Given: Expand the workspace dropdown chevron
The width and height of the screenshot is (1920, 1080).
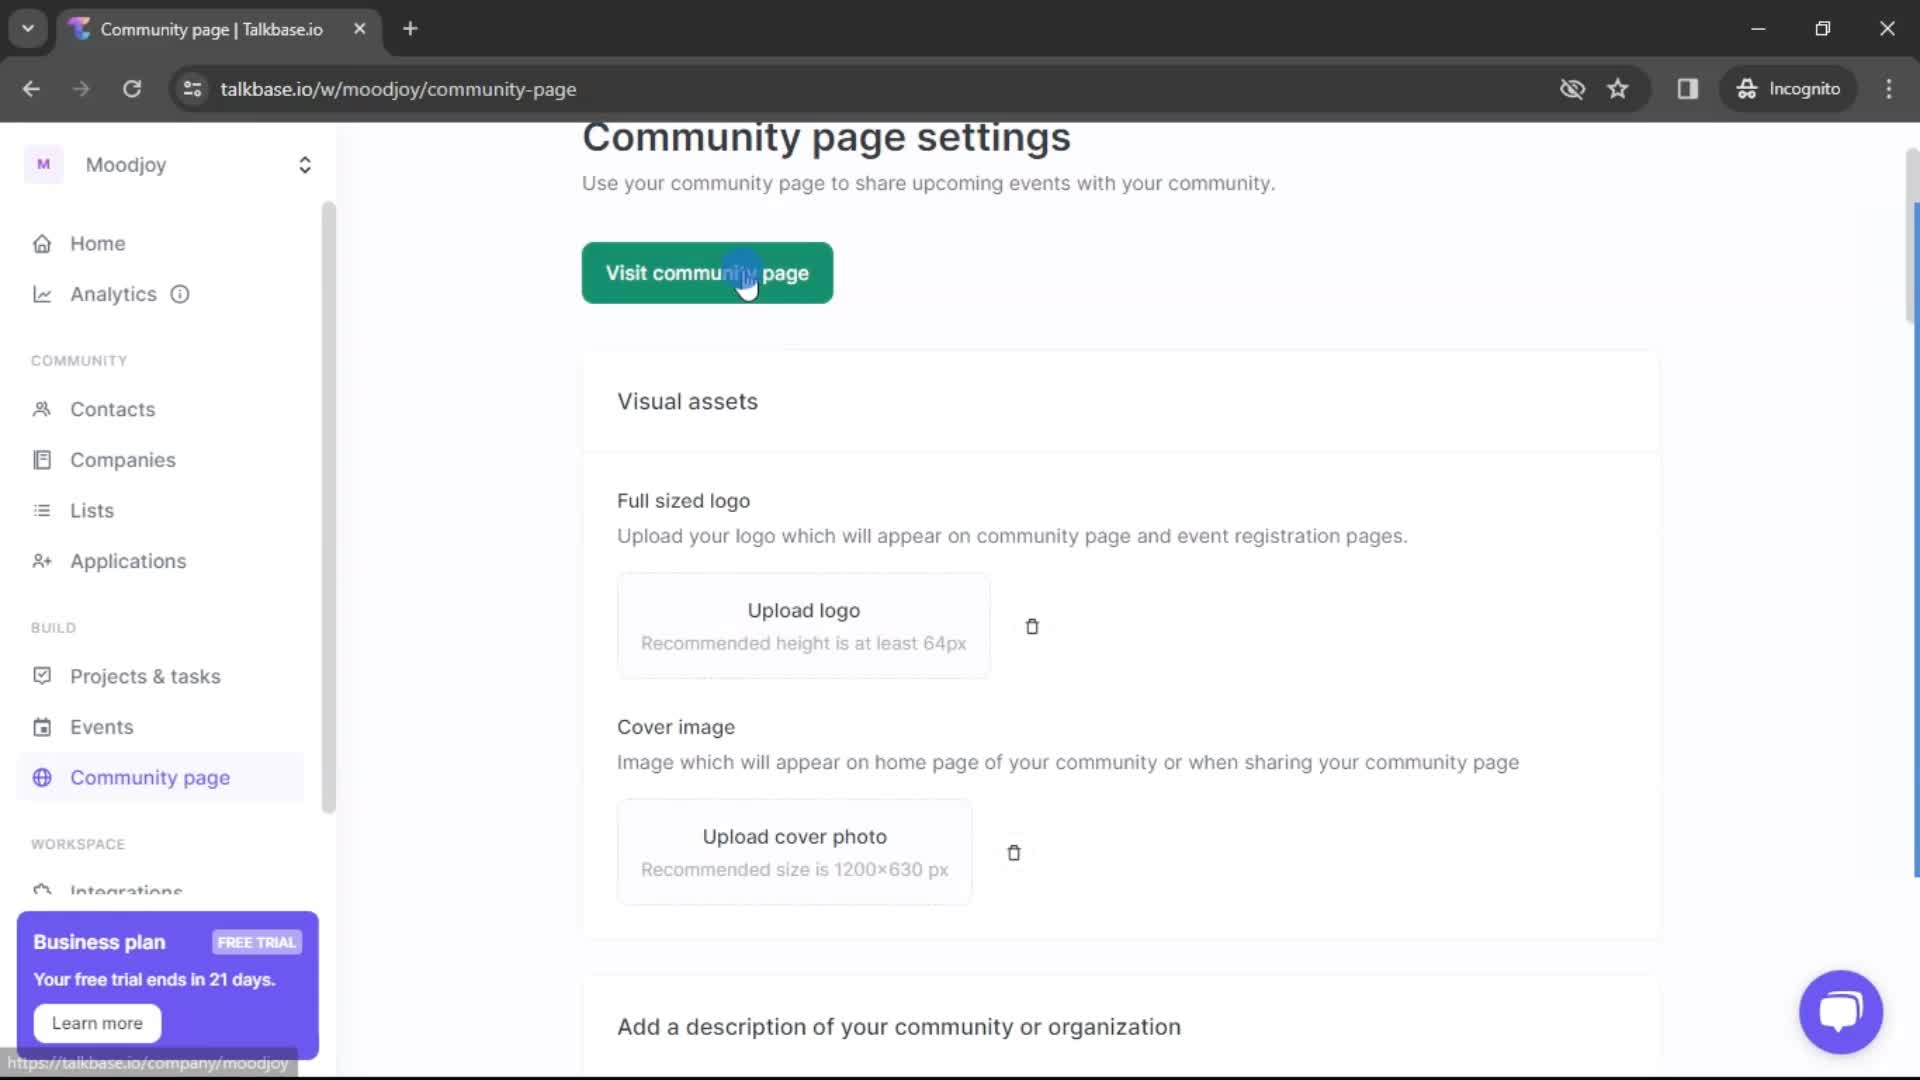Looking at the screenshot, I should coord(305,165).
